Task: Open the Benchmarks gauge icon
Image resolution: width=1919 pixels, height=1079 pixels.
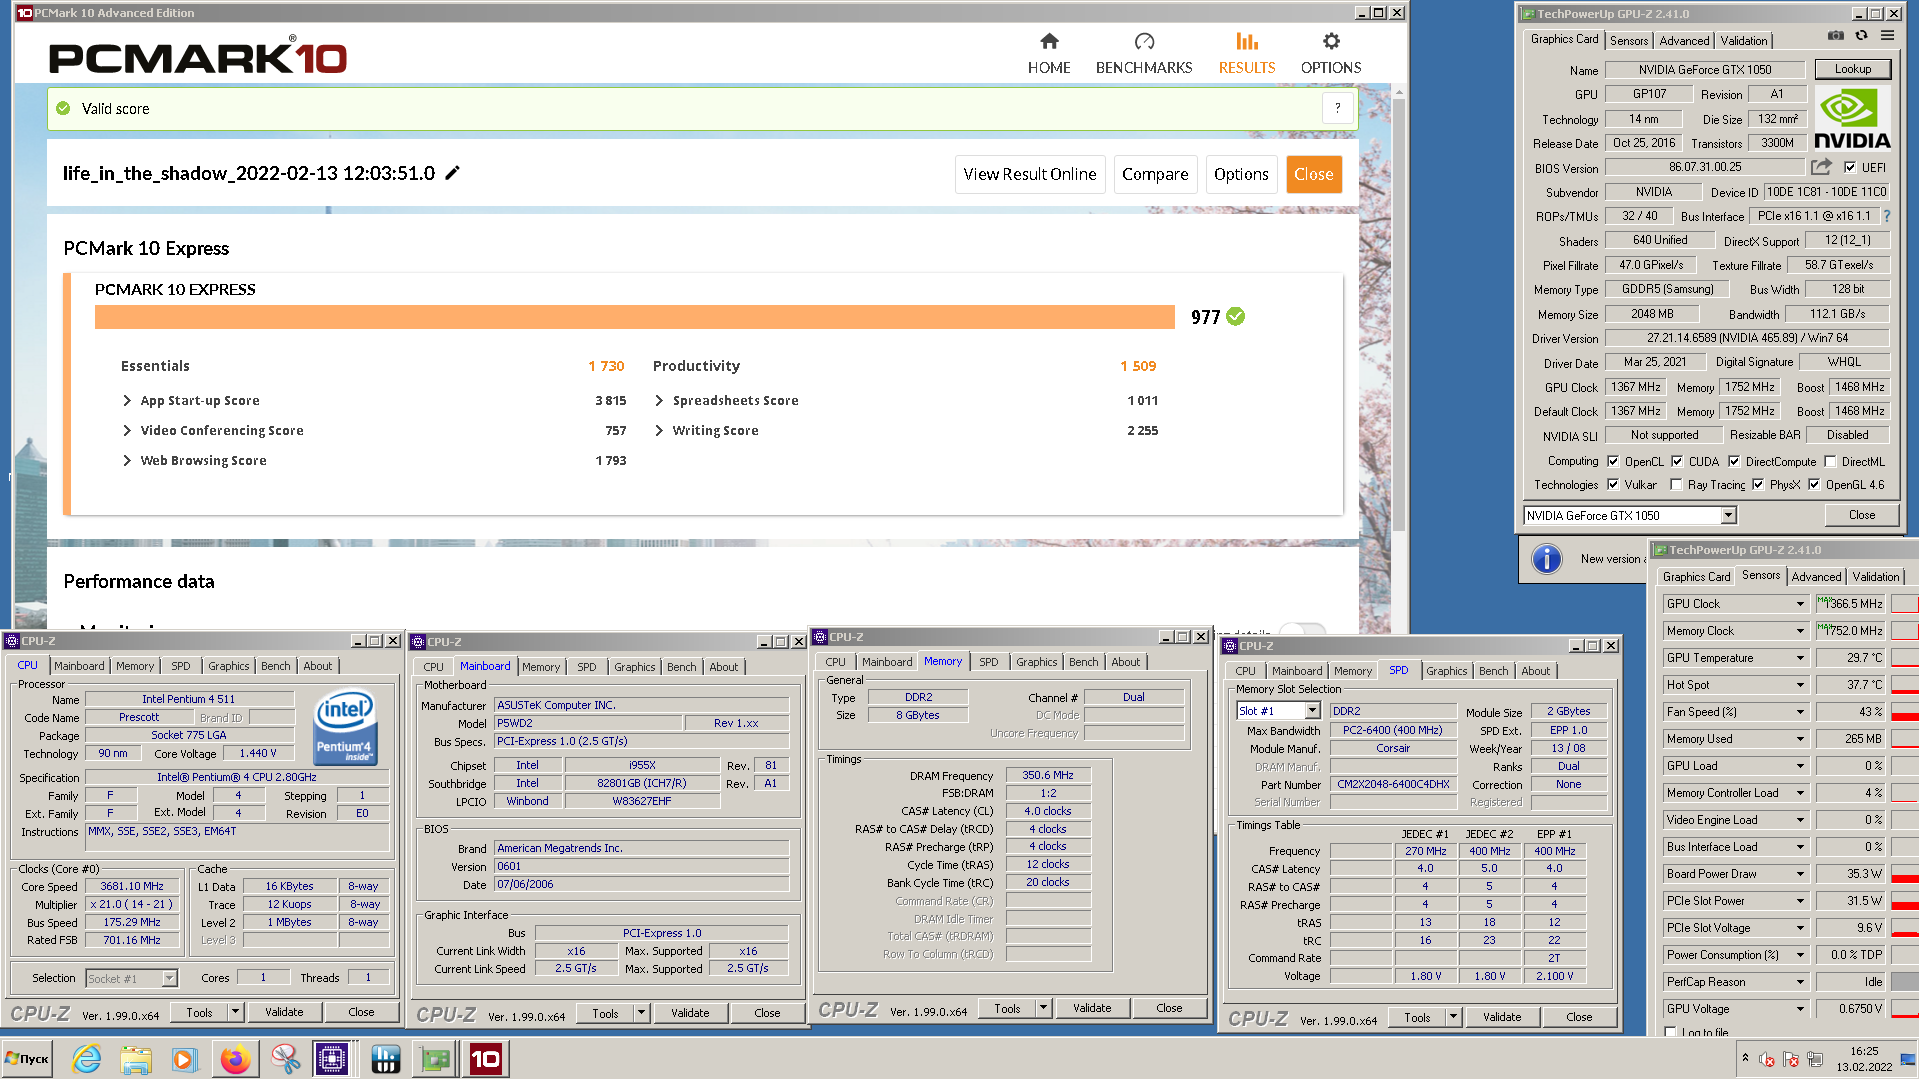Action: pyautogui.click(x=1144, y=41)
